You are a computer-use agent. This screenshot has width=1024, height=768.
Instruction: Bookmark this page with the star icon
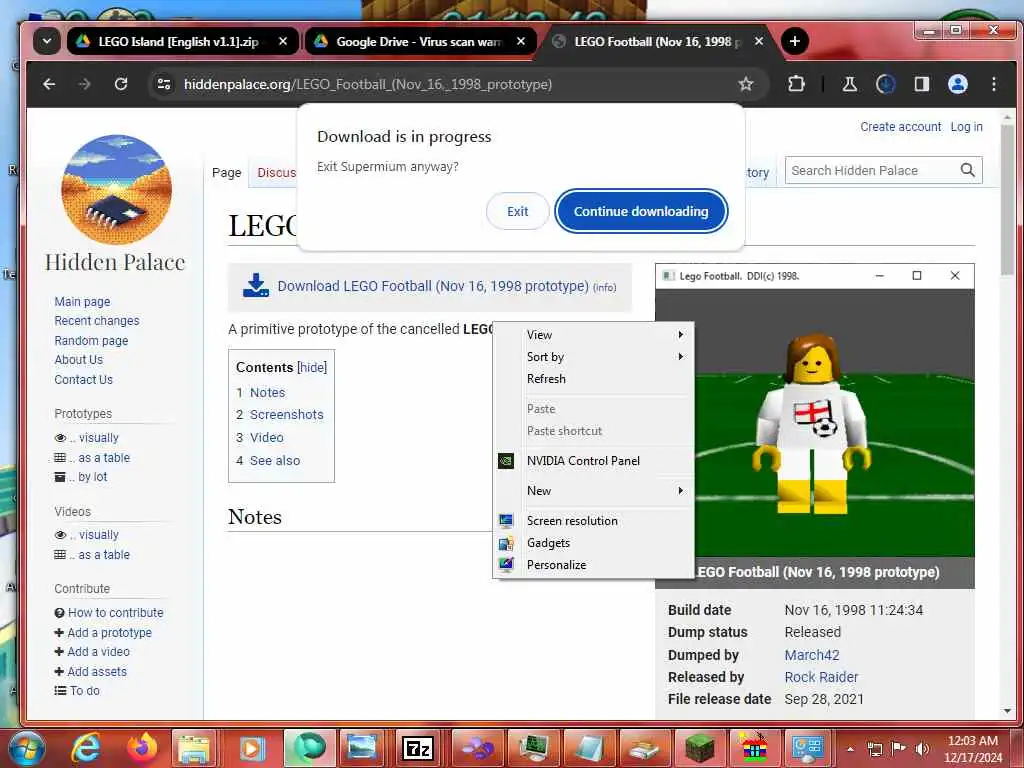[746, 84]
